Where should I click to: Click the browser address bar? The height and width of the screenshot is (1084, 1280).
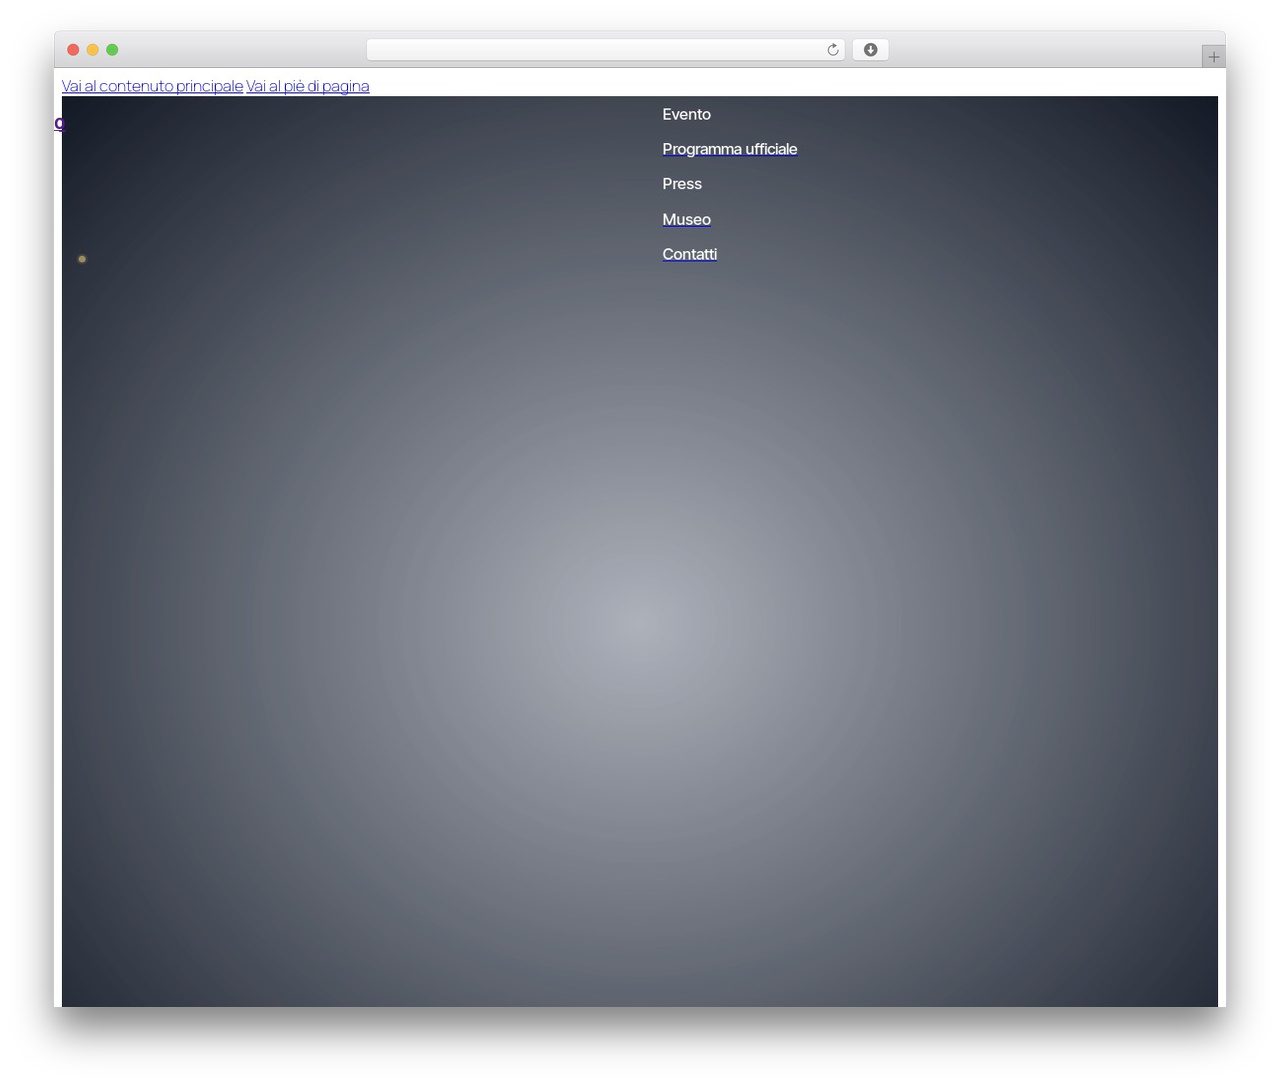(605, 50)
